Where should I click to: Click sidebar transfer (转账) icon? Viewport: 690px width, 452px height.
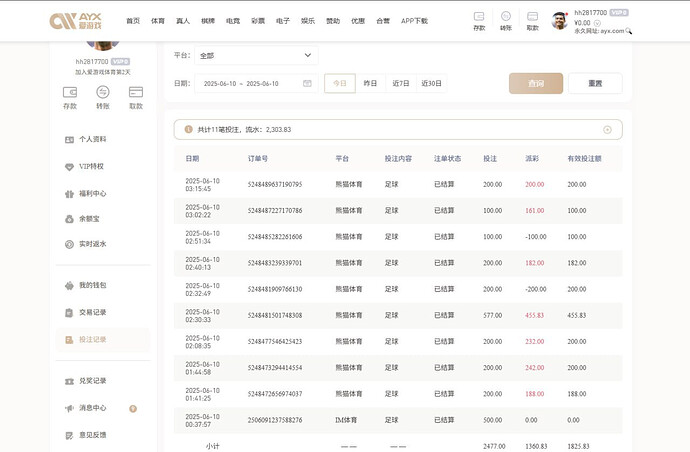click(x=103, y=93)
